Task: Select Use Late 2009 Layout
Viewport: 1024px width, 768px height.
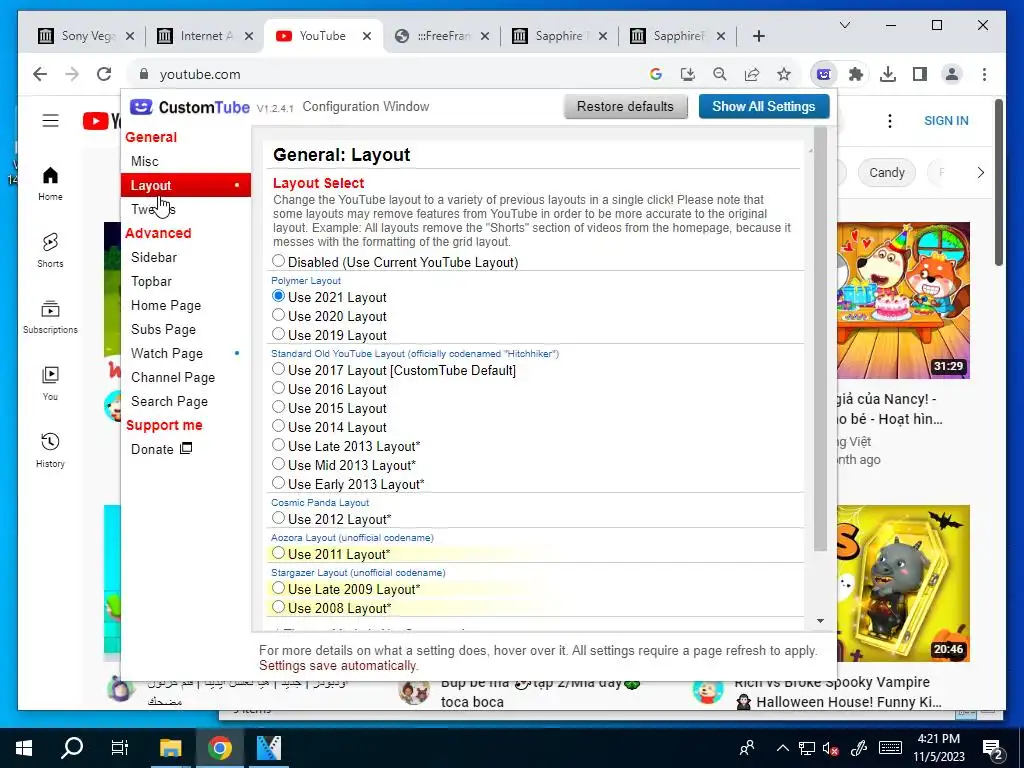Action: click(278, 588)
